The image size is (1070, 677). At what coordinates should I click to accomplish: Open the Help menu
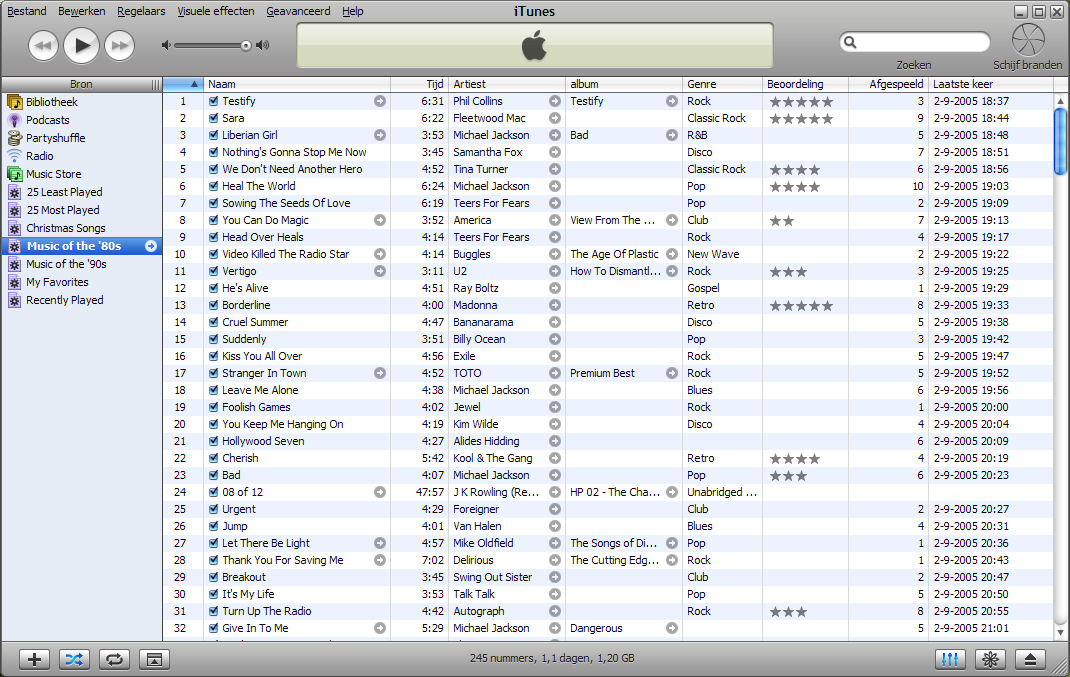tap(353, 11)
